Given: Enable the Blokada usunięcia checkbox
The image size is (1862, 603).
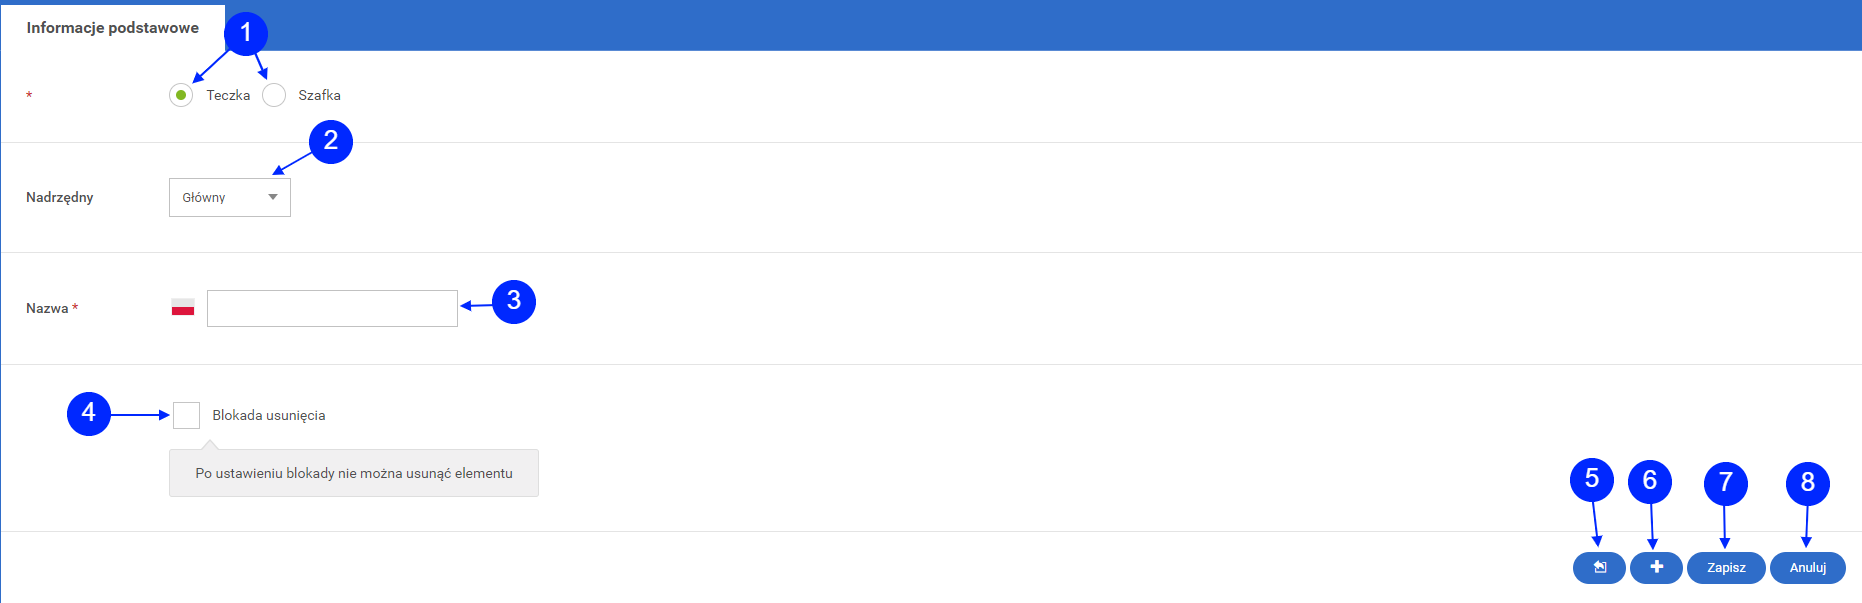Looking at the screenshot, I should click(x=186, y=415).
